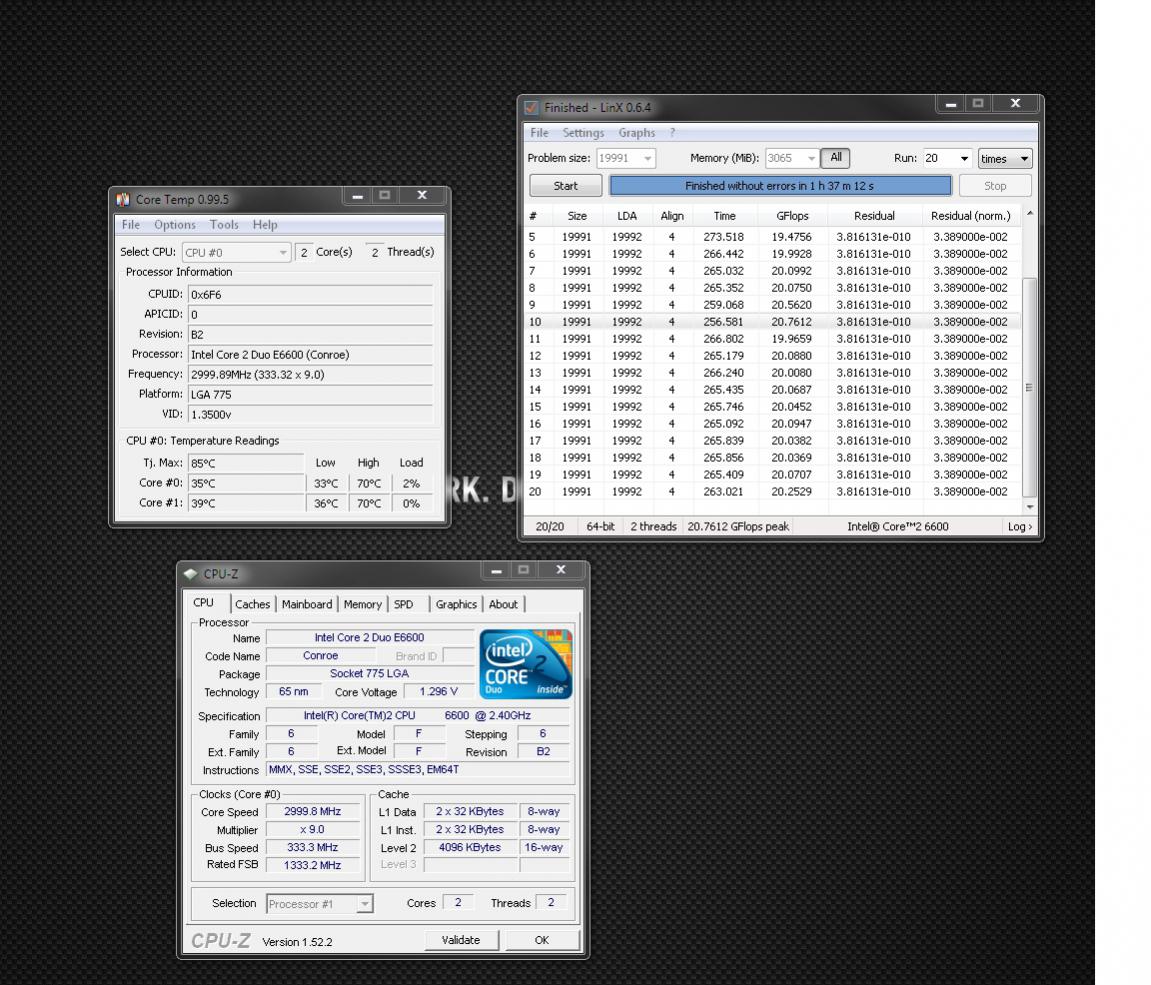Click the OK button in CPU-Z

[542, 940]
